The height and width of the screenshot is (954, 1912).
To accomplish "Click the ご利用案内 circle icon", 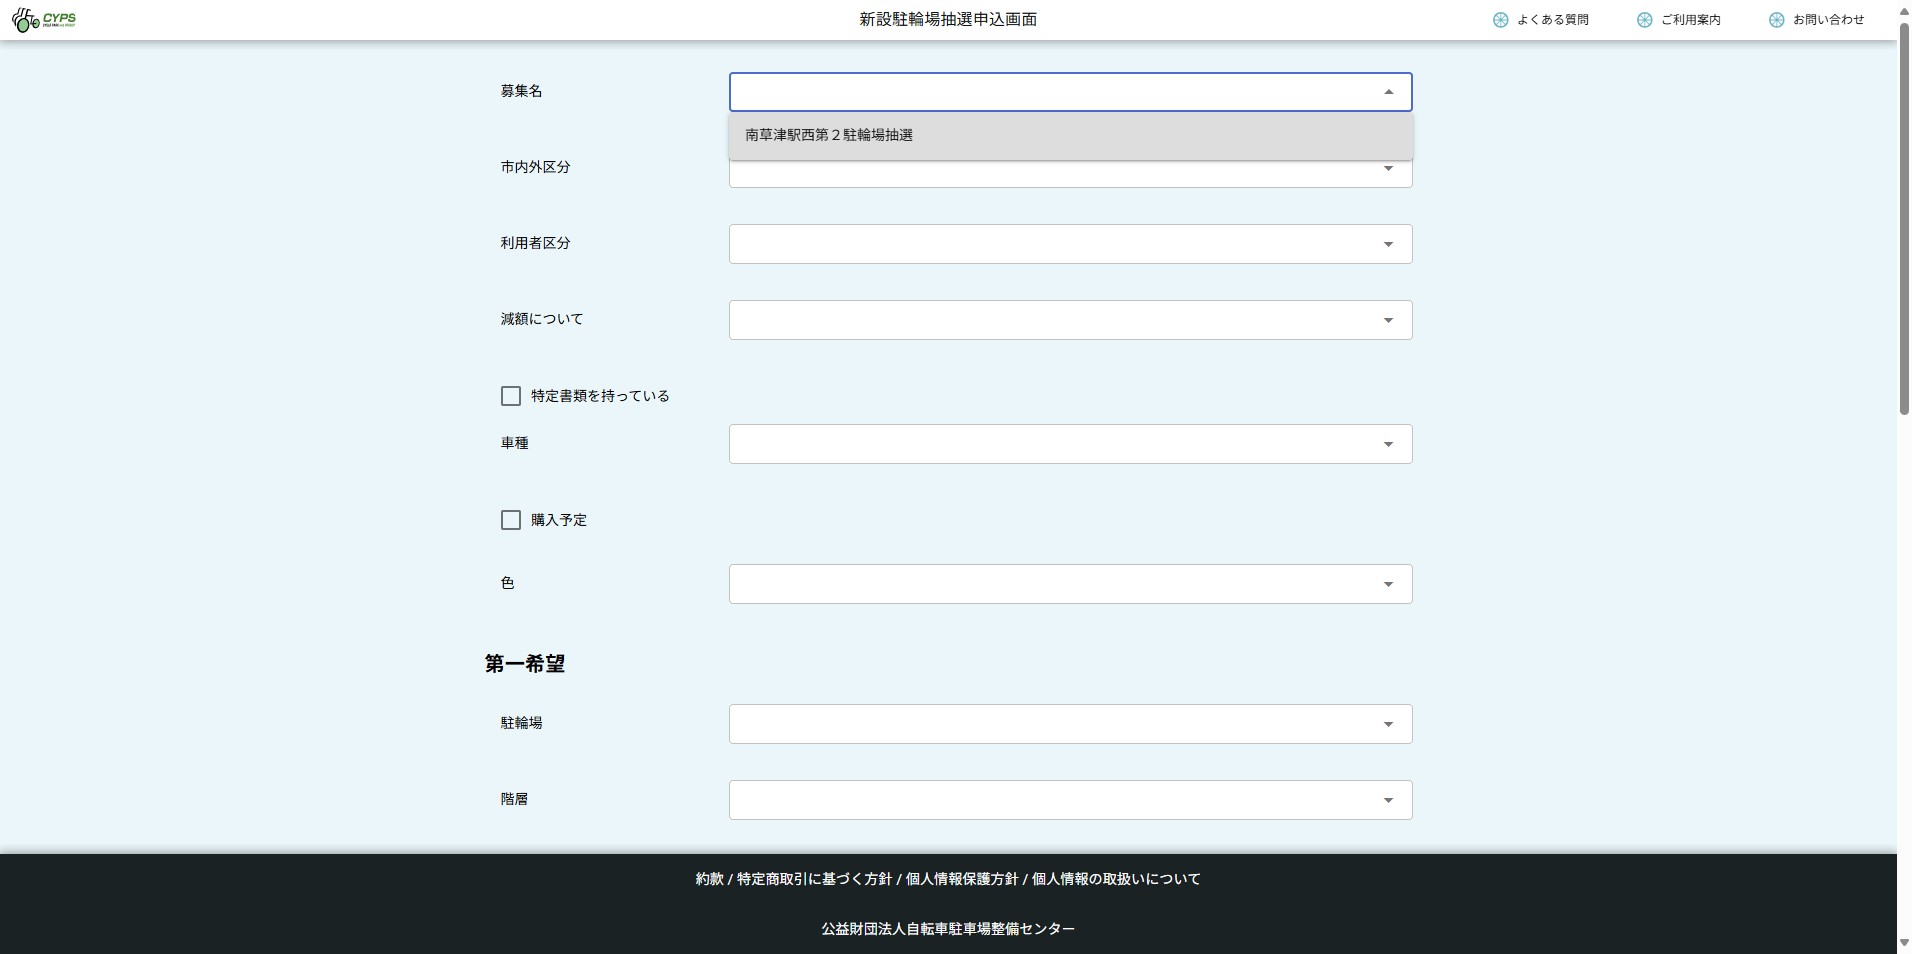I will (x=1644, y=20).
